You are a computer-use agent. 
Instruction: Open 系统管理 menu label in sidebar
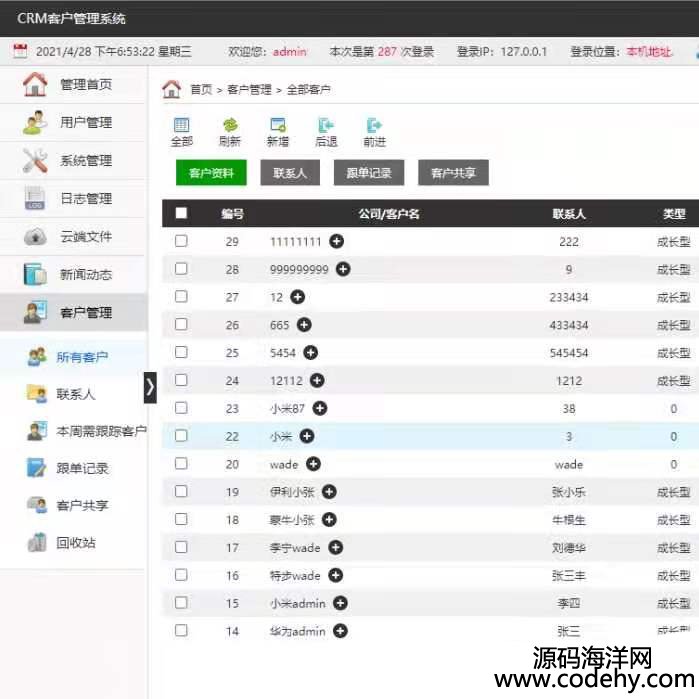coord(86,160)
